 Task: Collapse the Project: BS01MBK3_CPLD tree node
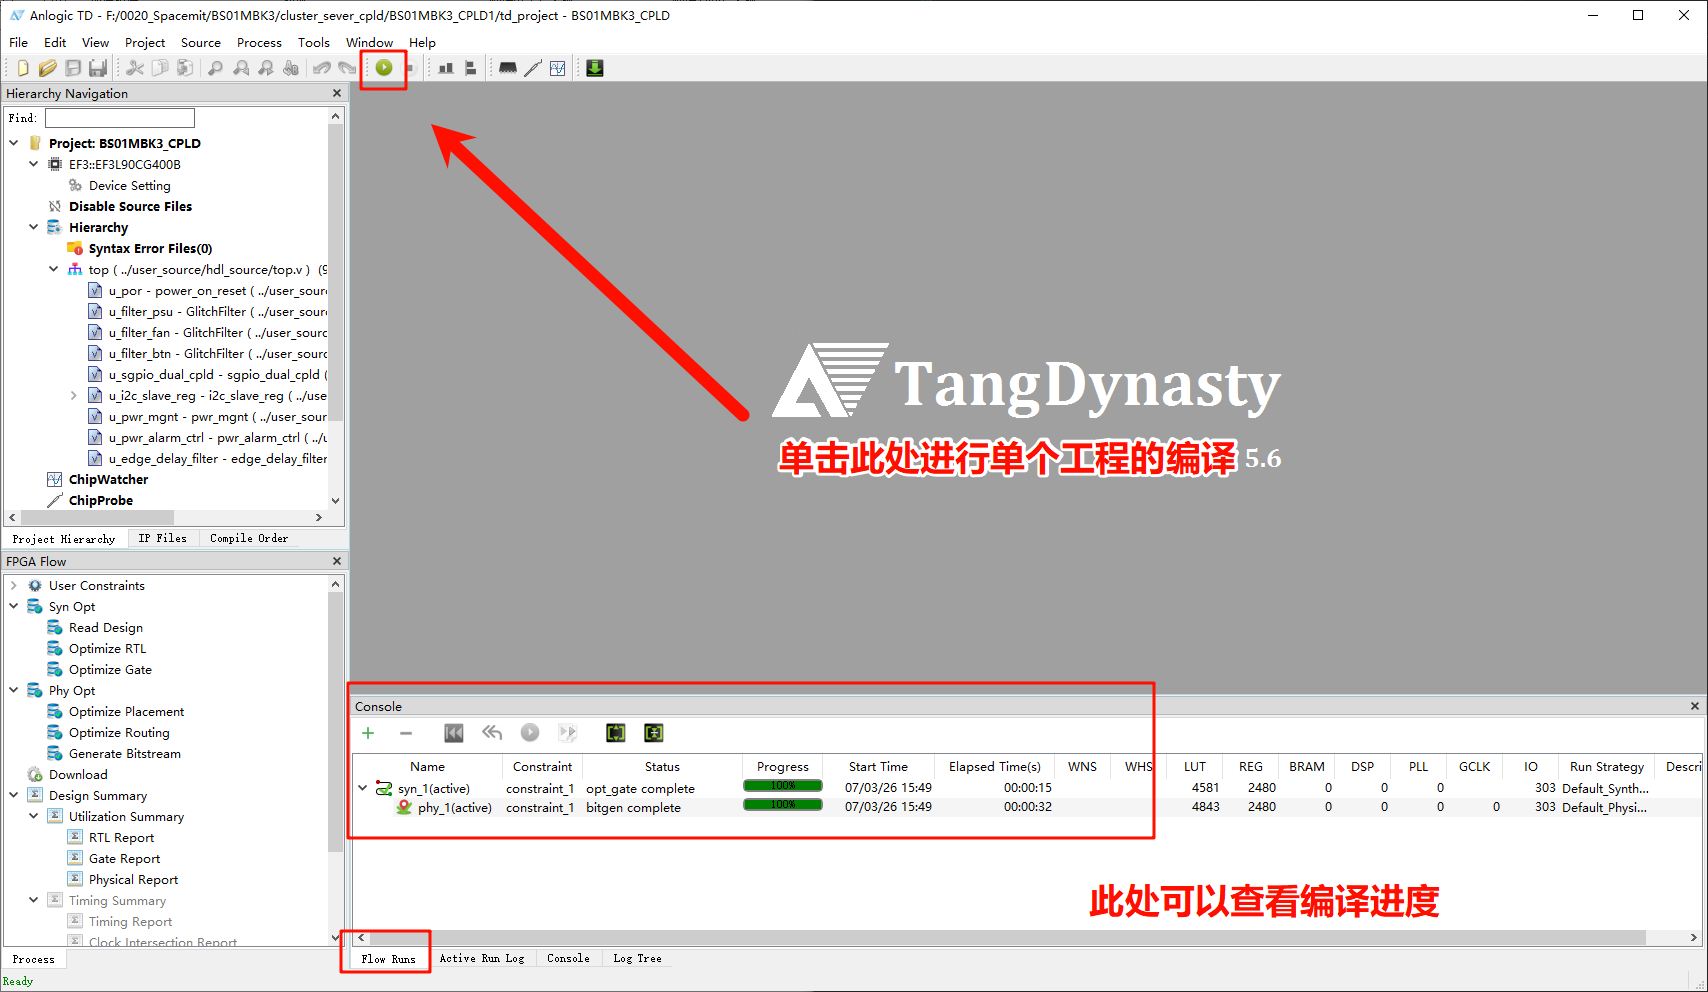click(x=14, y=143)
